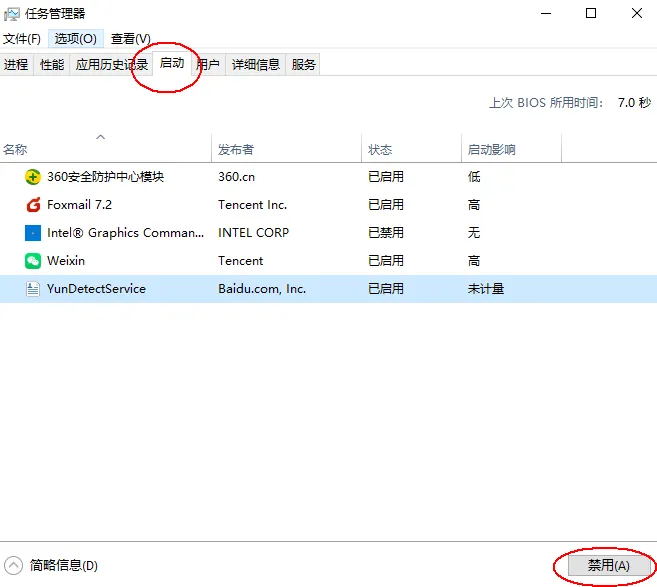The image size is (657, 587).
Task: Click the Foxmail 7.2 red icon
Action: pos(33,205)
